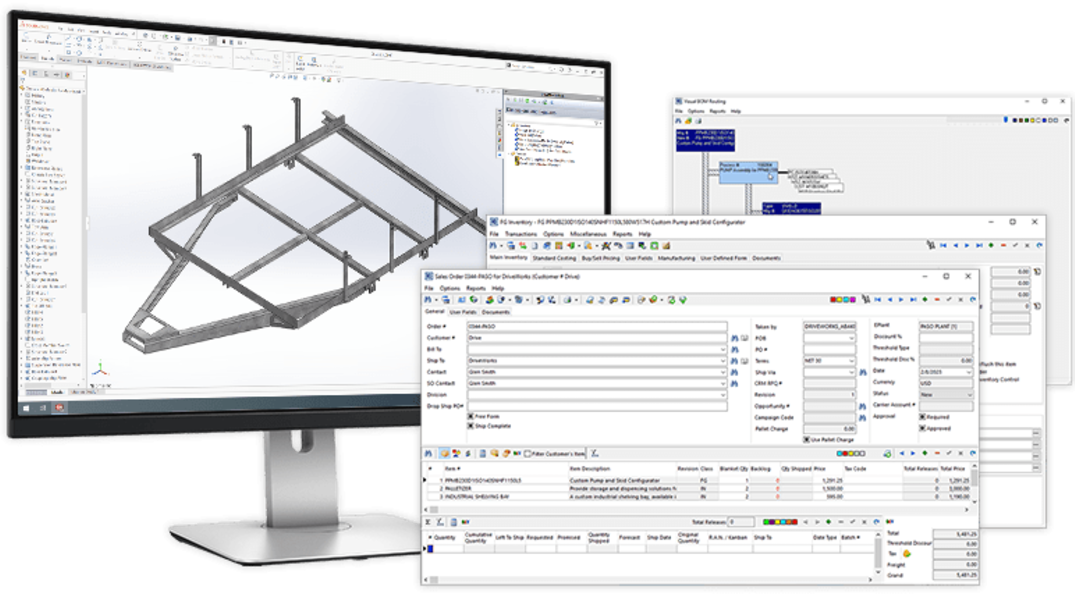Image resolution: width=1075 pixels, height=594 pixels.
Task: Click the line items horizontal scrollbar
Action: point(698,510)
